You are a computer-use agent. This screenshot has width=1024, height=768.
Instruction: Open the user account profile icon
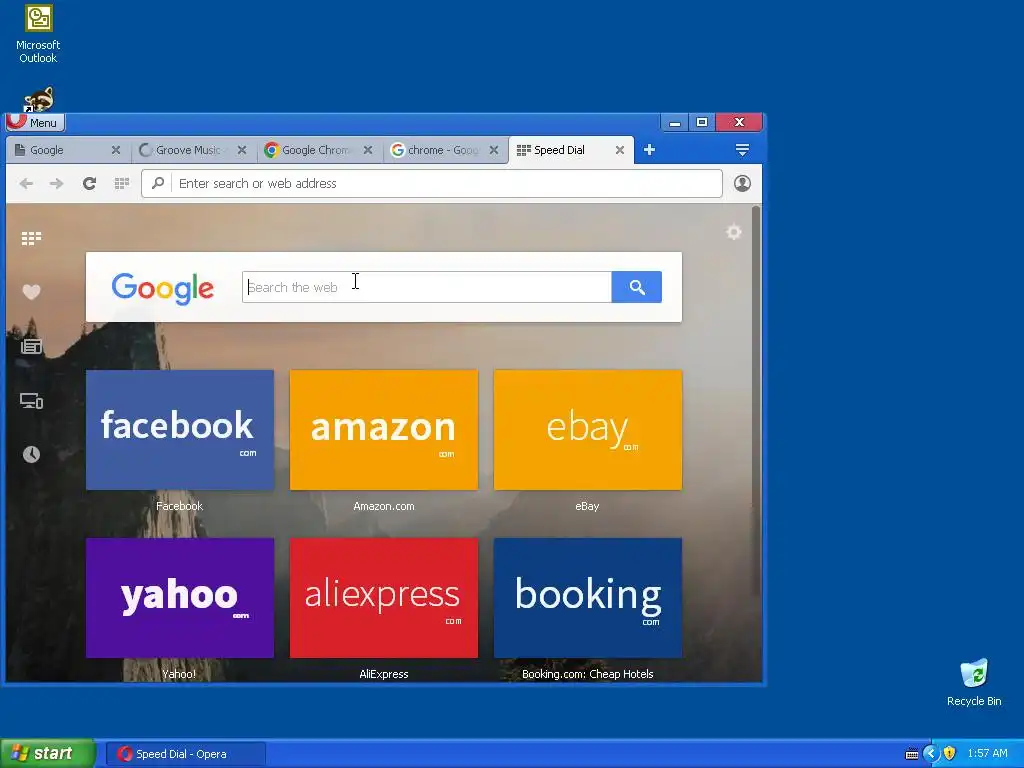pyautogui.click(x=742, y=184)
